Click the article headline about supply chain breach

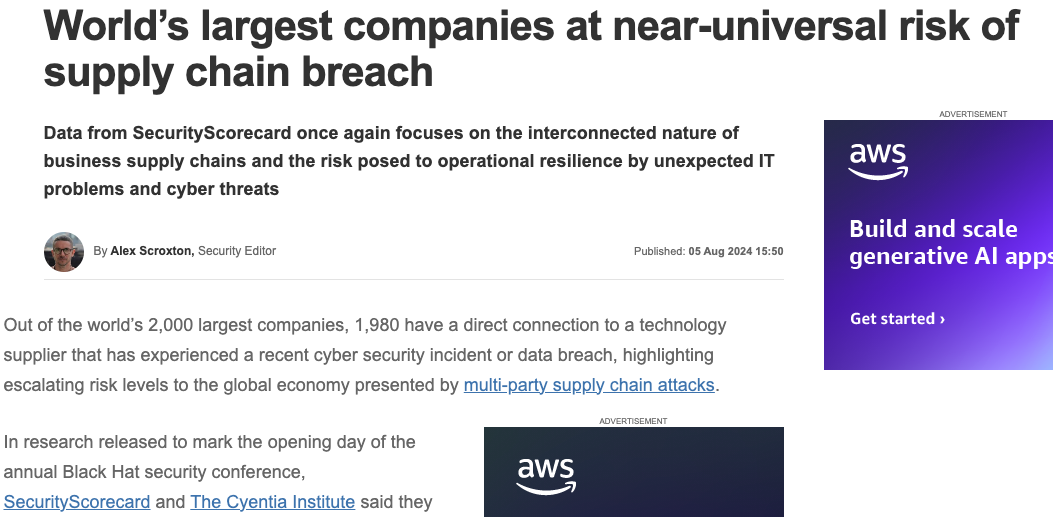point(531,48)
